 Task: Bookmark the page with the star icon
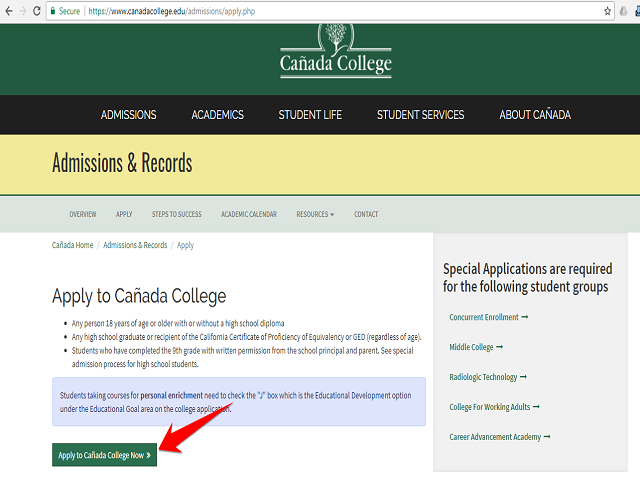607,11
